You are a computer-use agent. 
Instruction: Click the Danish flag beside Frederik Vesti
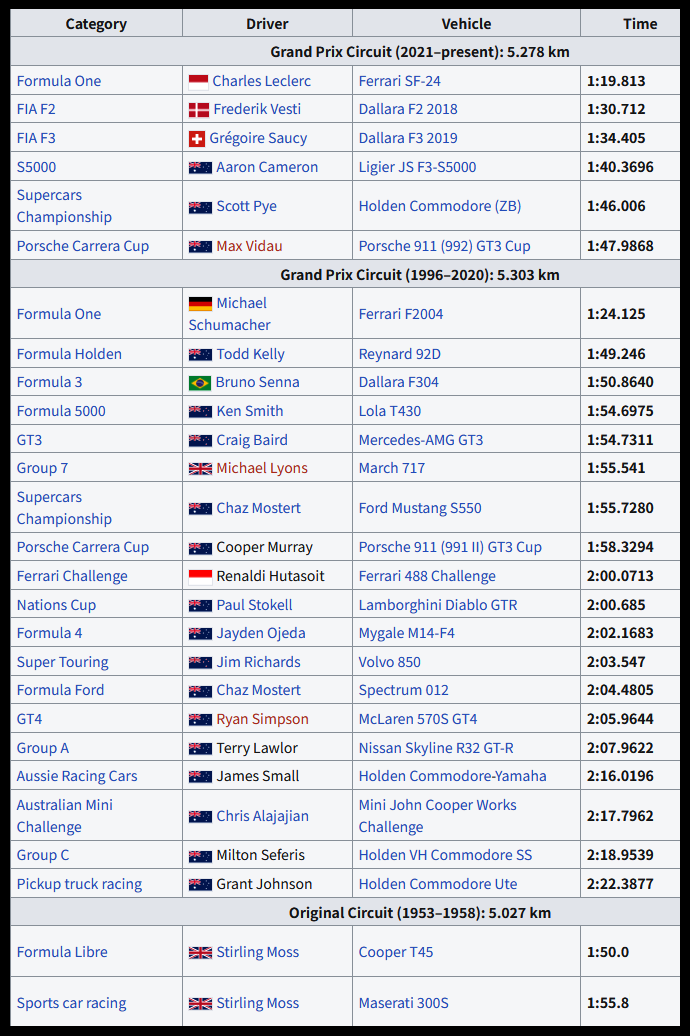[x=198, y=110]
